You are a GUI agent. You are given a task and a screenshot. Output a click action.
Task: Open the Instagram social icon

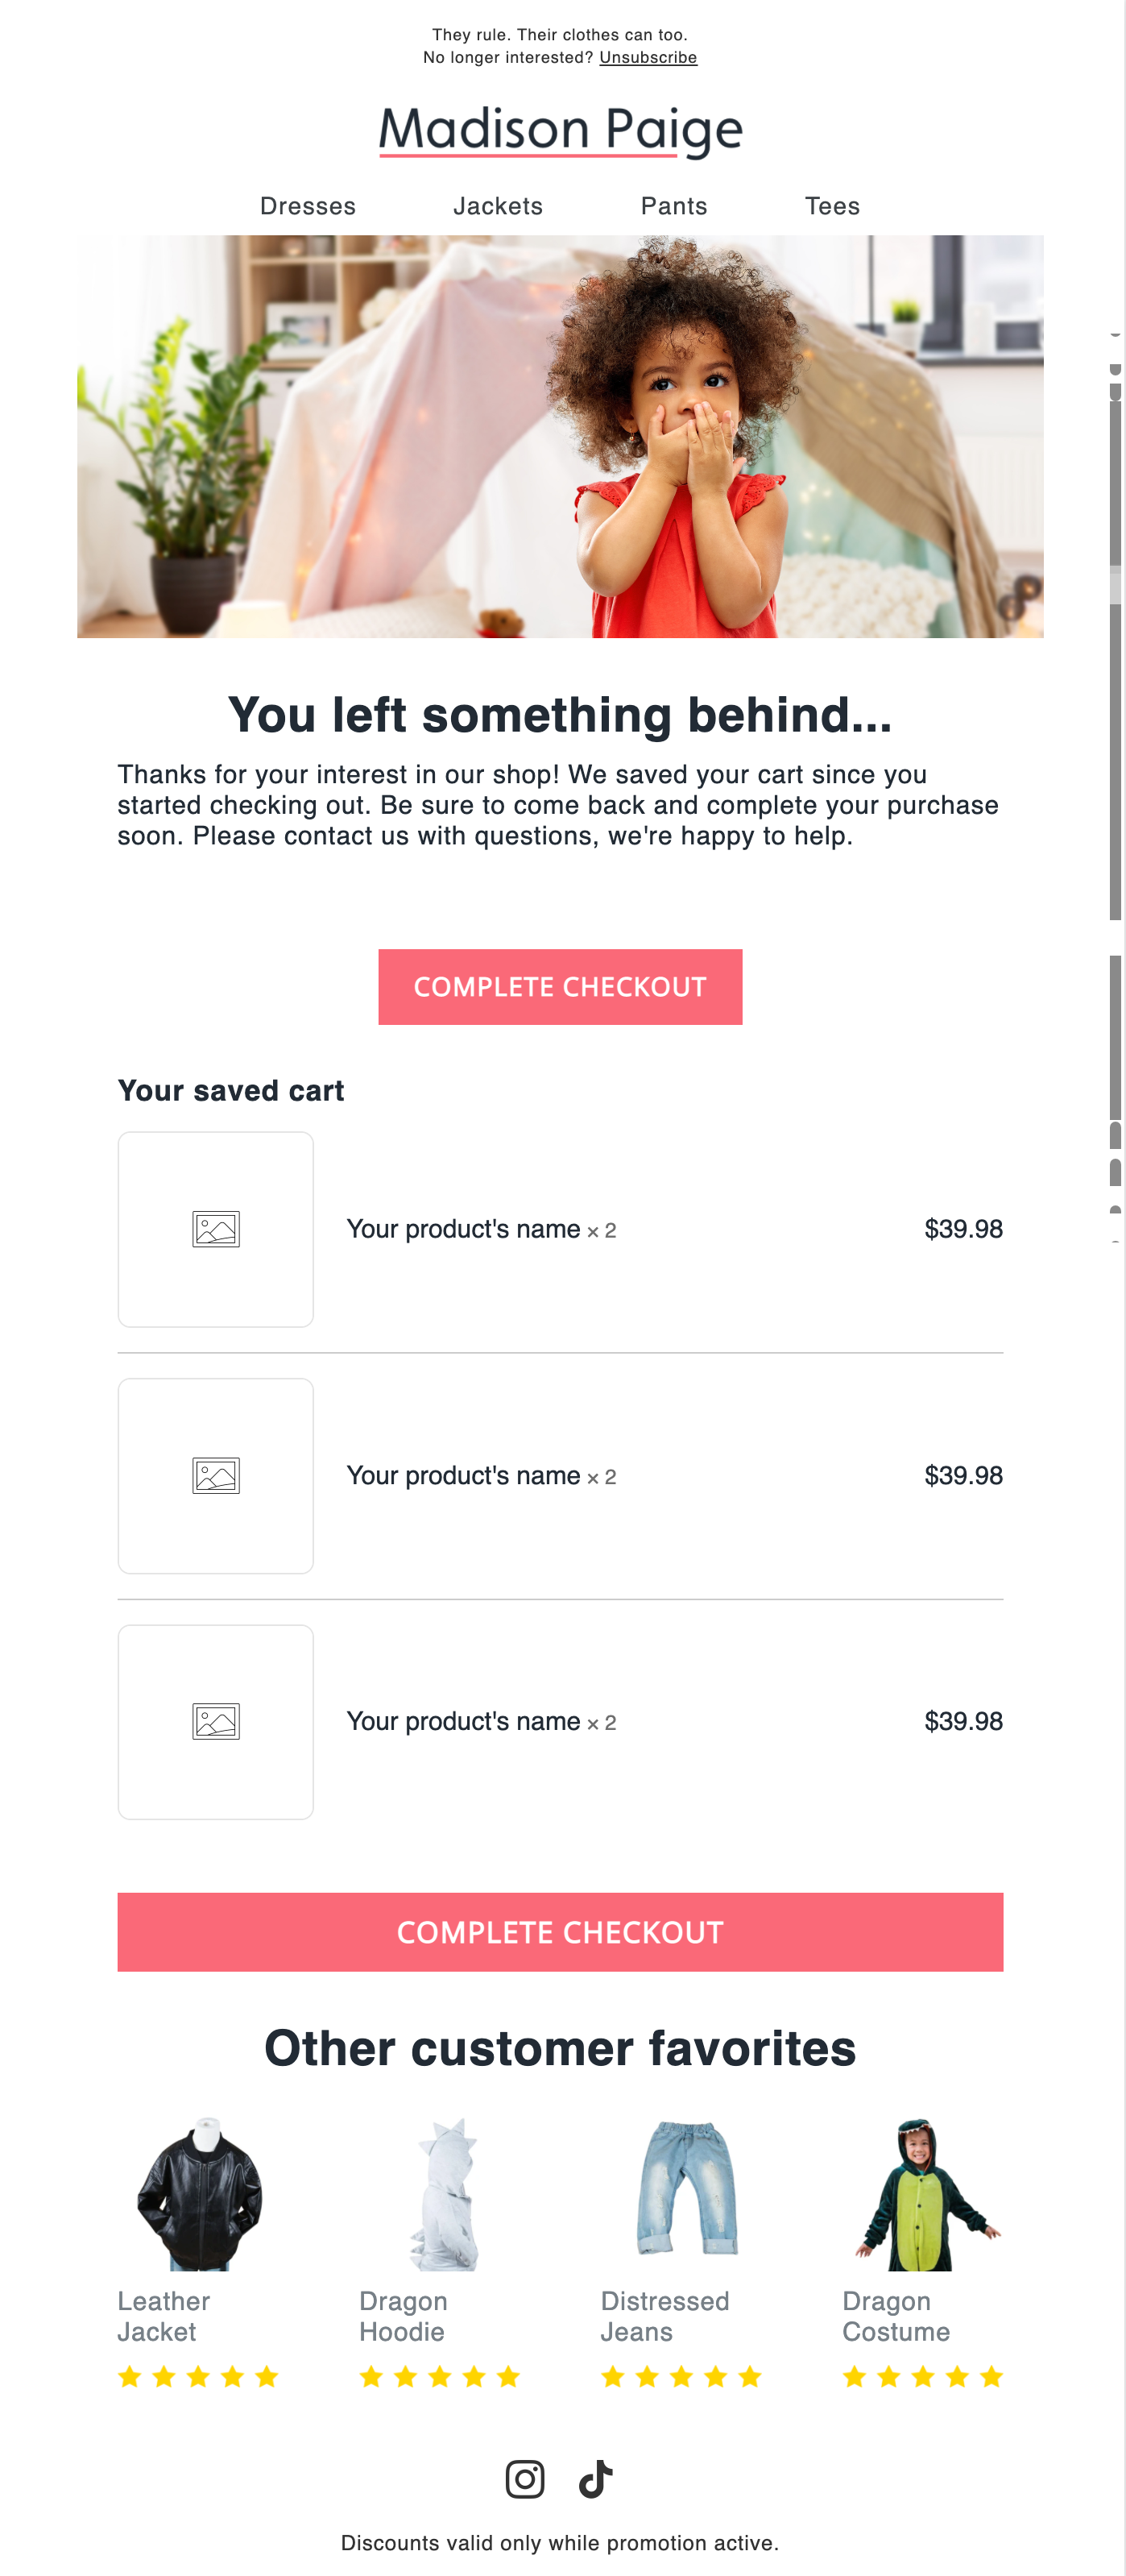[525, 2479]
